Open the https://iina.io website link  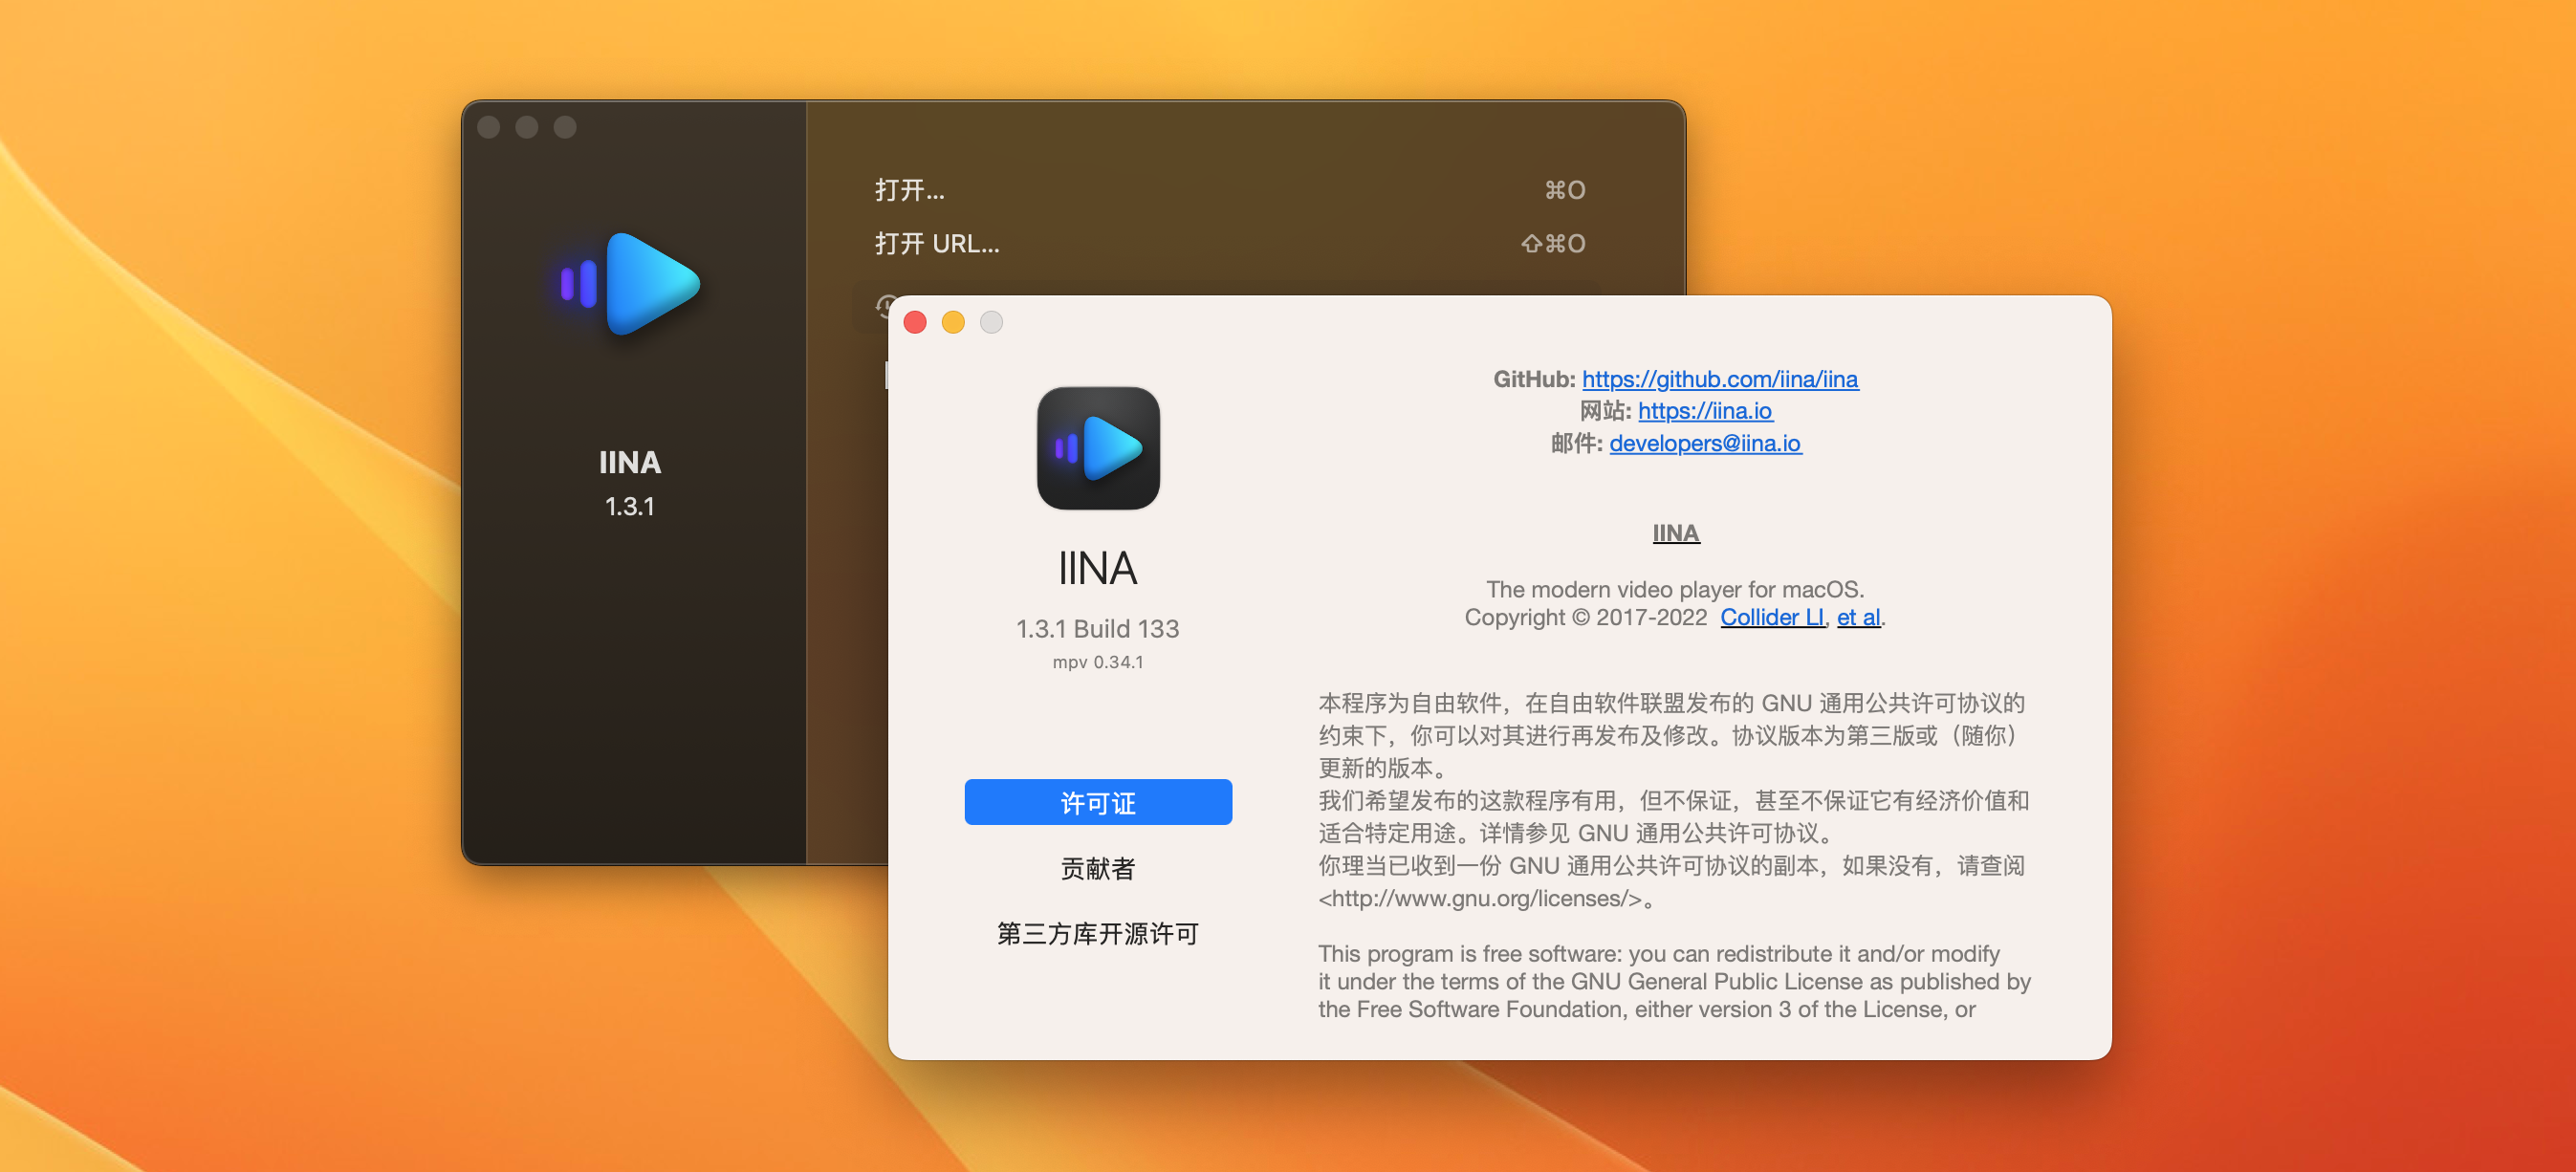(x=1705, y=411)
